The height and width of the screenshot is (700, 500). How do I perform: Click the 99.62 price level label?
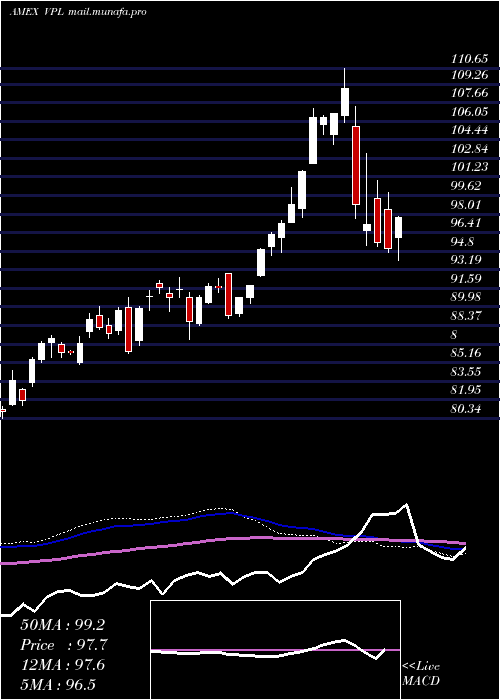coord(467,186)
